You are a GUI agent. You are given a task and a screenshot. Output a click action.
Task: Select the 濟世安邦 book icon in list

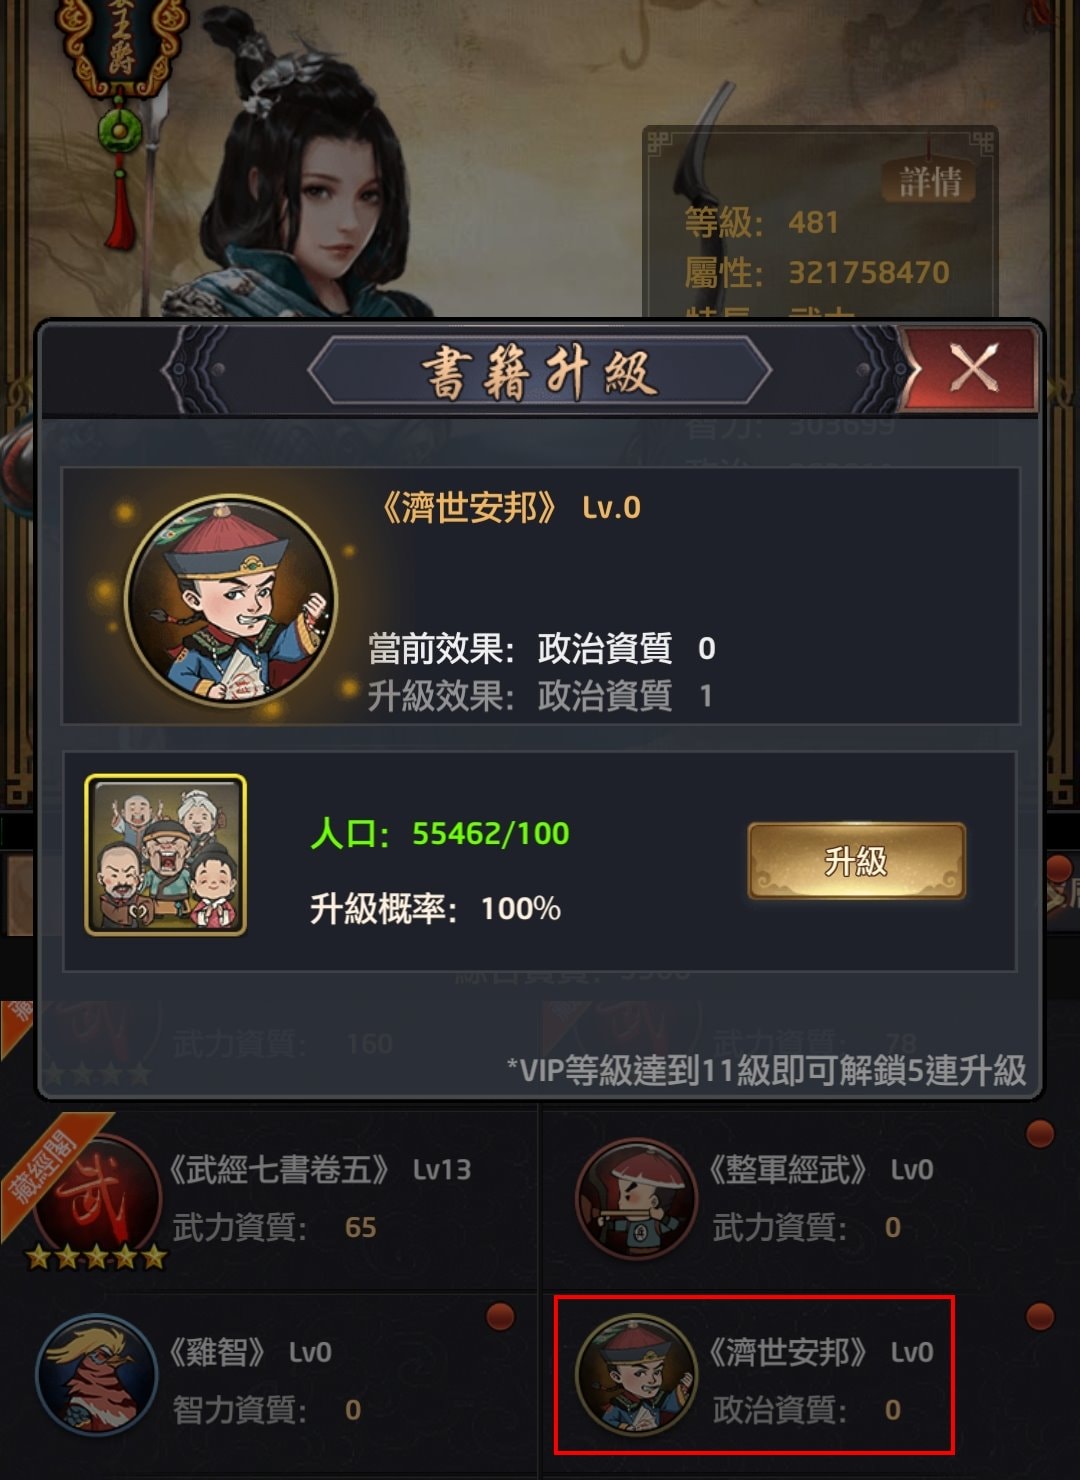point(636,1375)
